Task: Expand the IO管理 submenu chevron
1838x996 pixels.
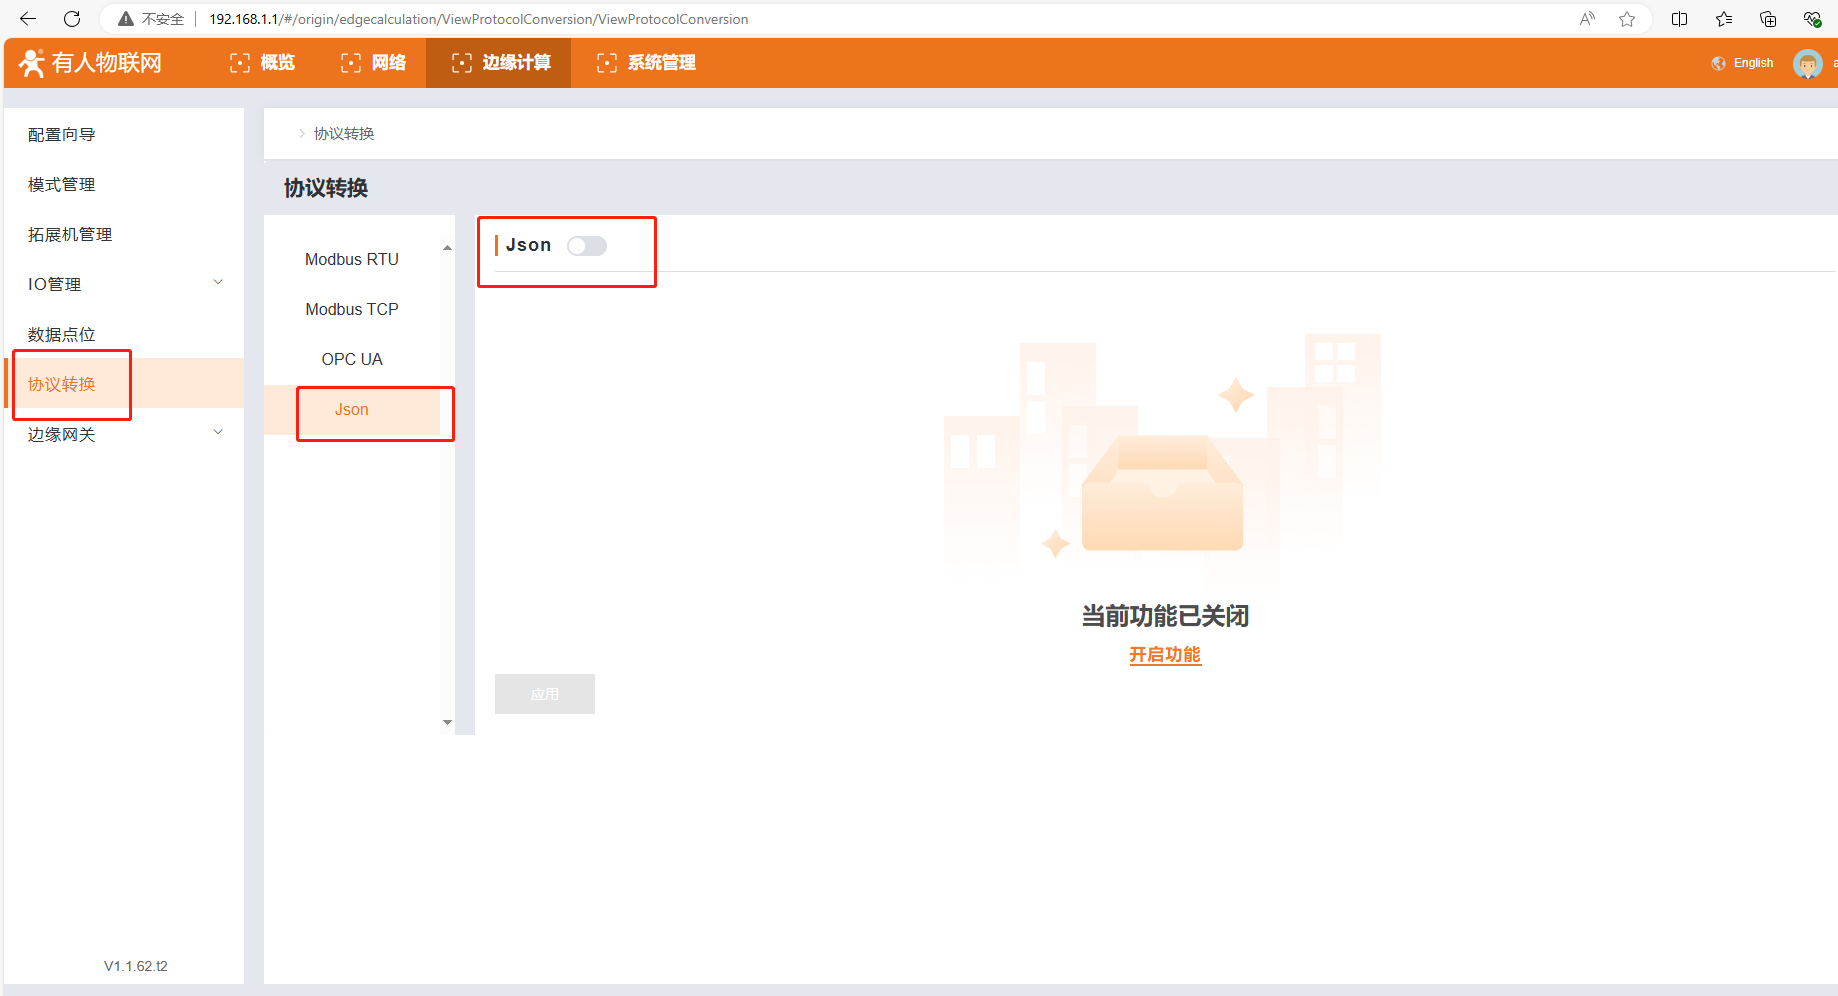Action: [218, 283]
